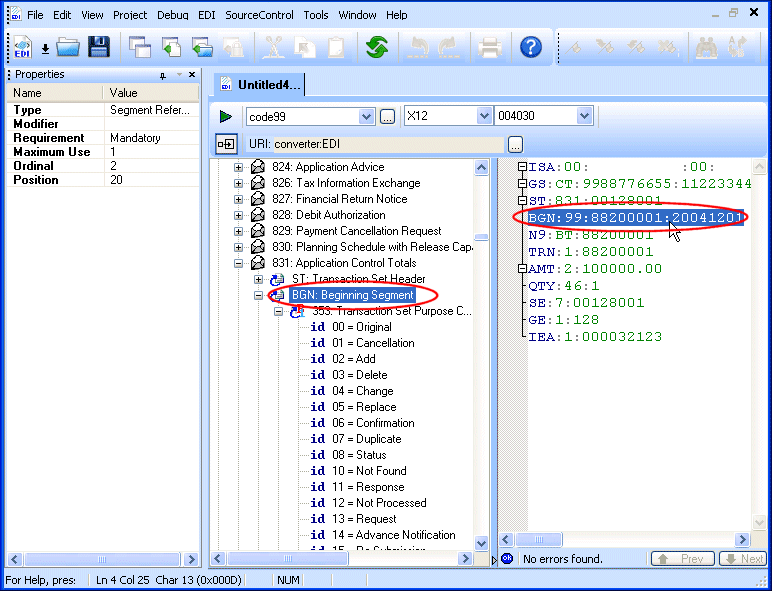Screen dimensions: 772x591
Task: Expand the 824: Application Advice tree node
Action: click(x=239, y=167)
